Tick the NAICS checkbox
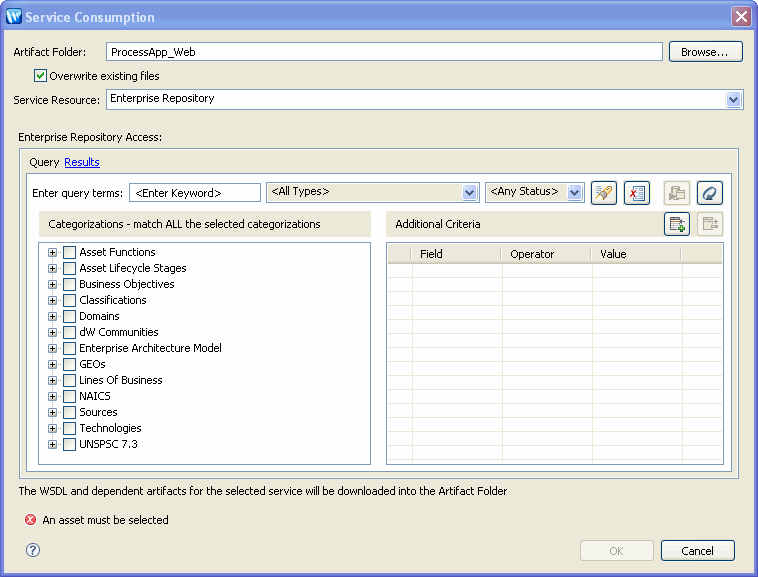This screenshot has width=758, height=577. (70, 396)
